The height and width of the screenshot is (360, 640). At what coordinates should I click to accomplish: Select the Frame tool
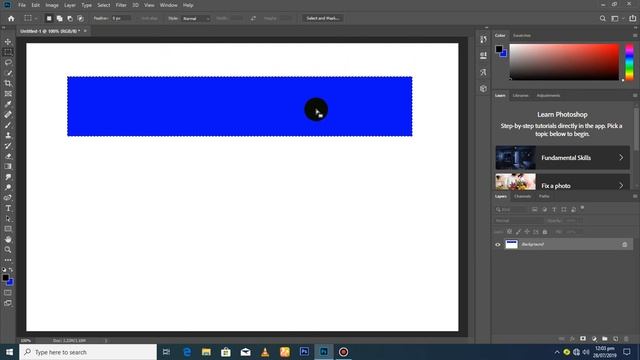pos(8,94)
